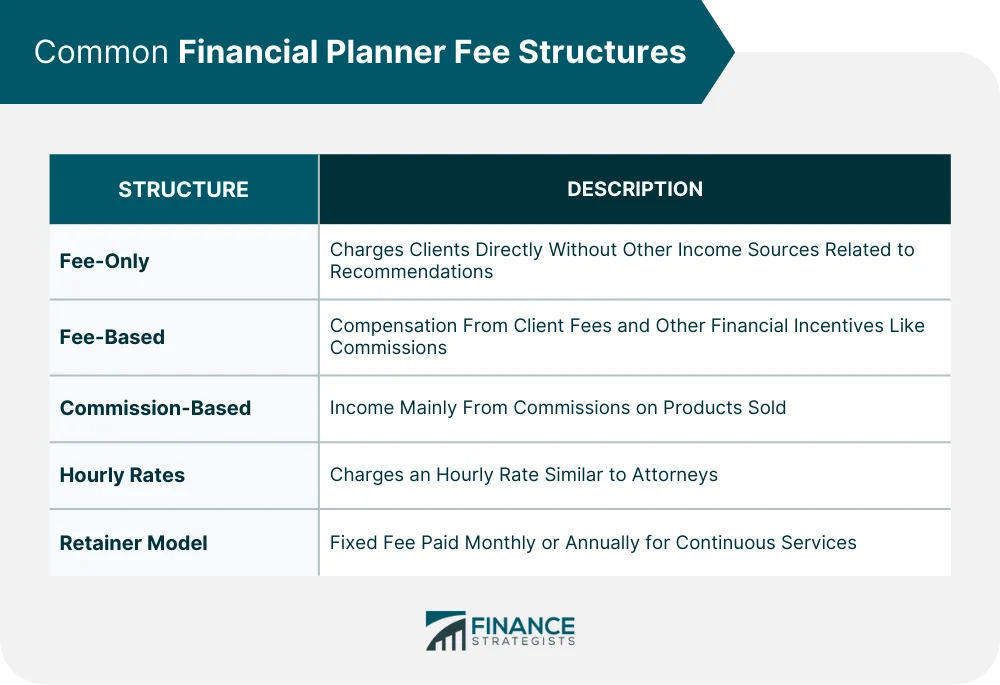Viewport: 1000px width, 685px height.
Task: Click the Fee-Only description about charging clients directly
Action: pyautogui.click(x=622, y=260)
